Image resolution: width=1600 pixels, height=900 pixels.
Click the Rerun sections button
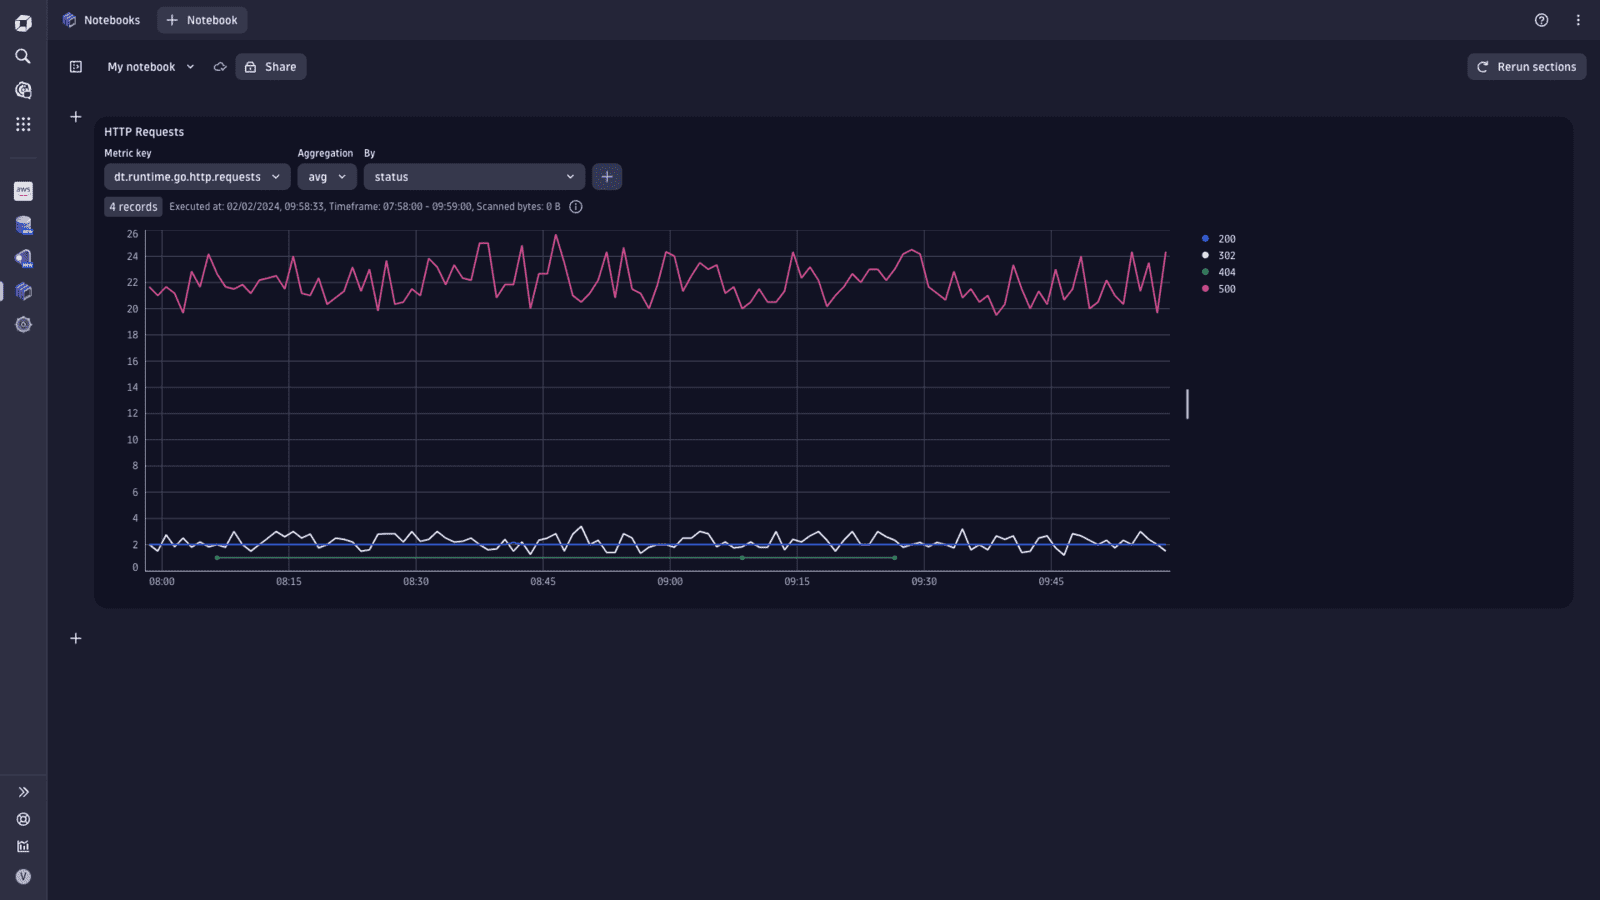click(x=1526, y=66)
